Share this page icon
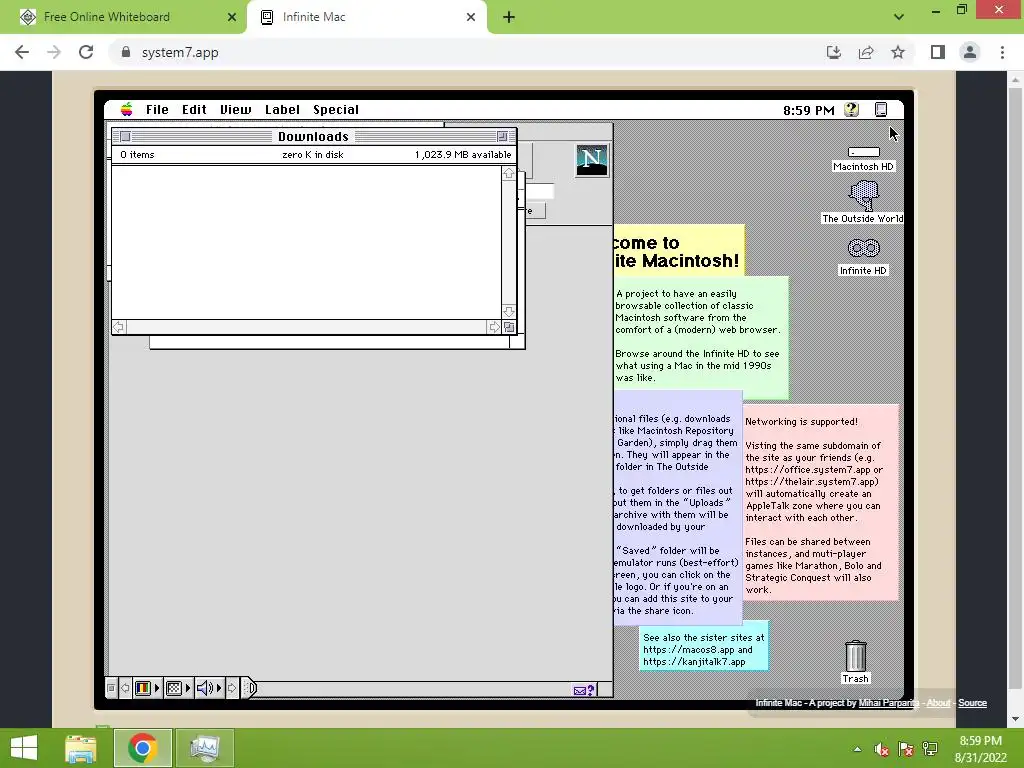The width and height of the screenshot is (1024, 768). click(x=866, y=52)
